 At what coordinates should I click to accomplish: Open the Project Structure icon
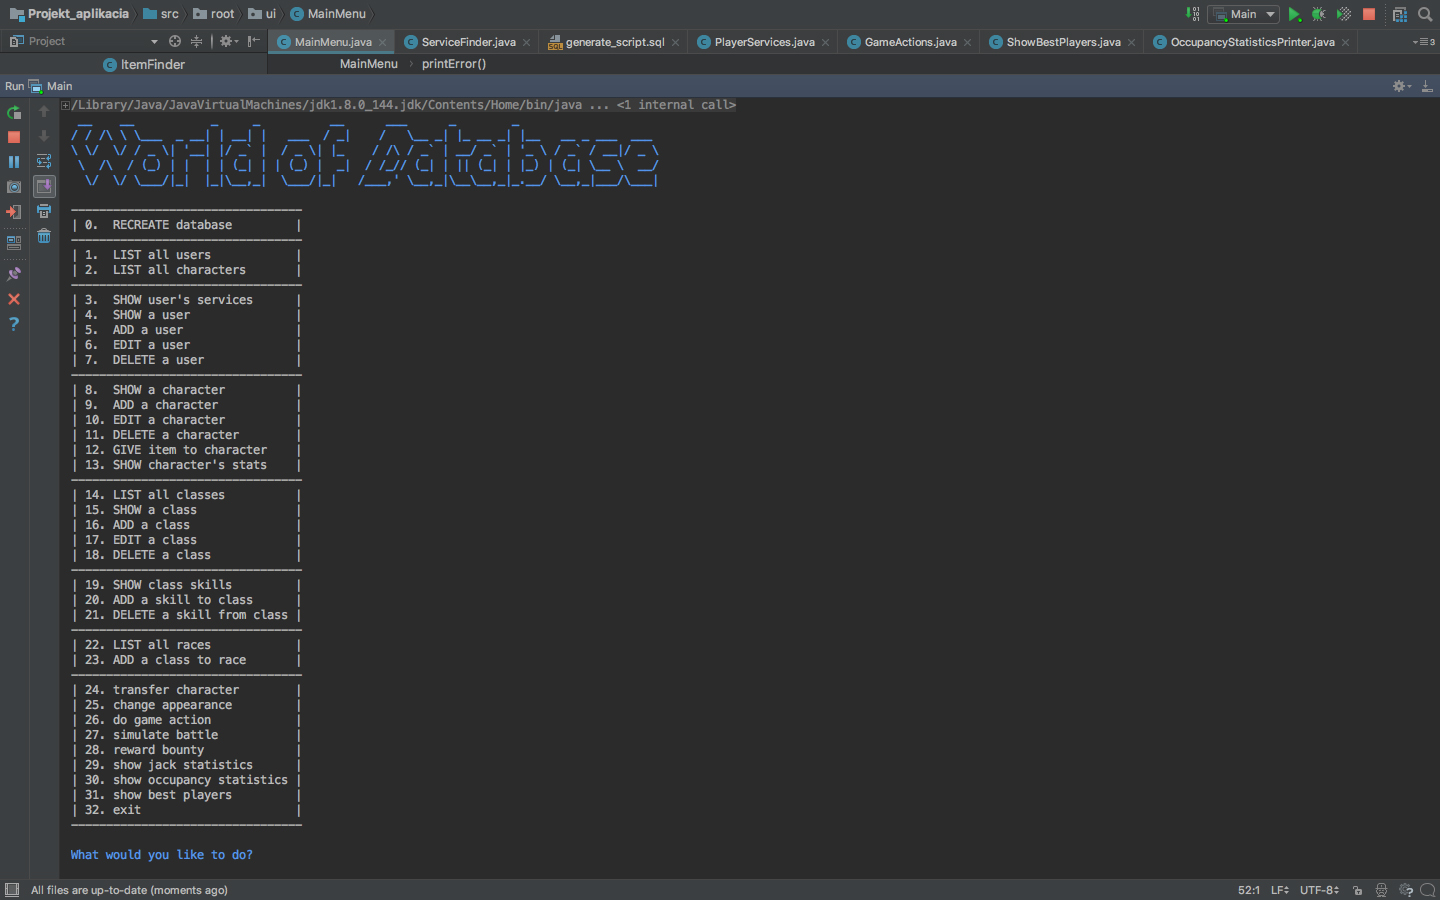point(1400,14)
